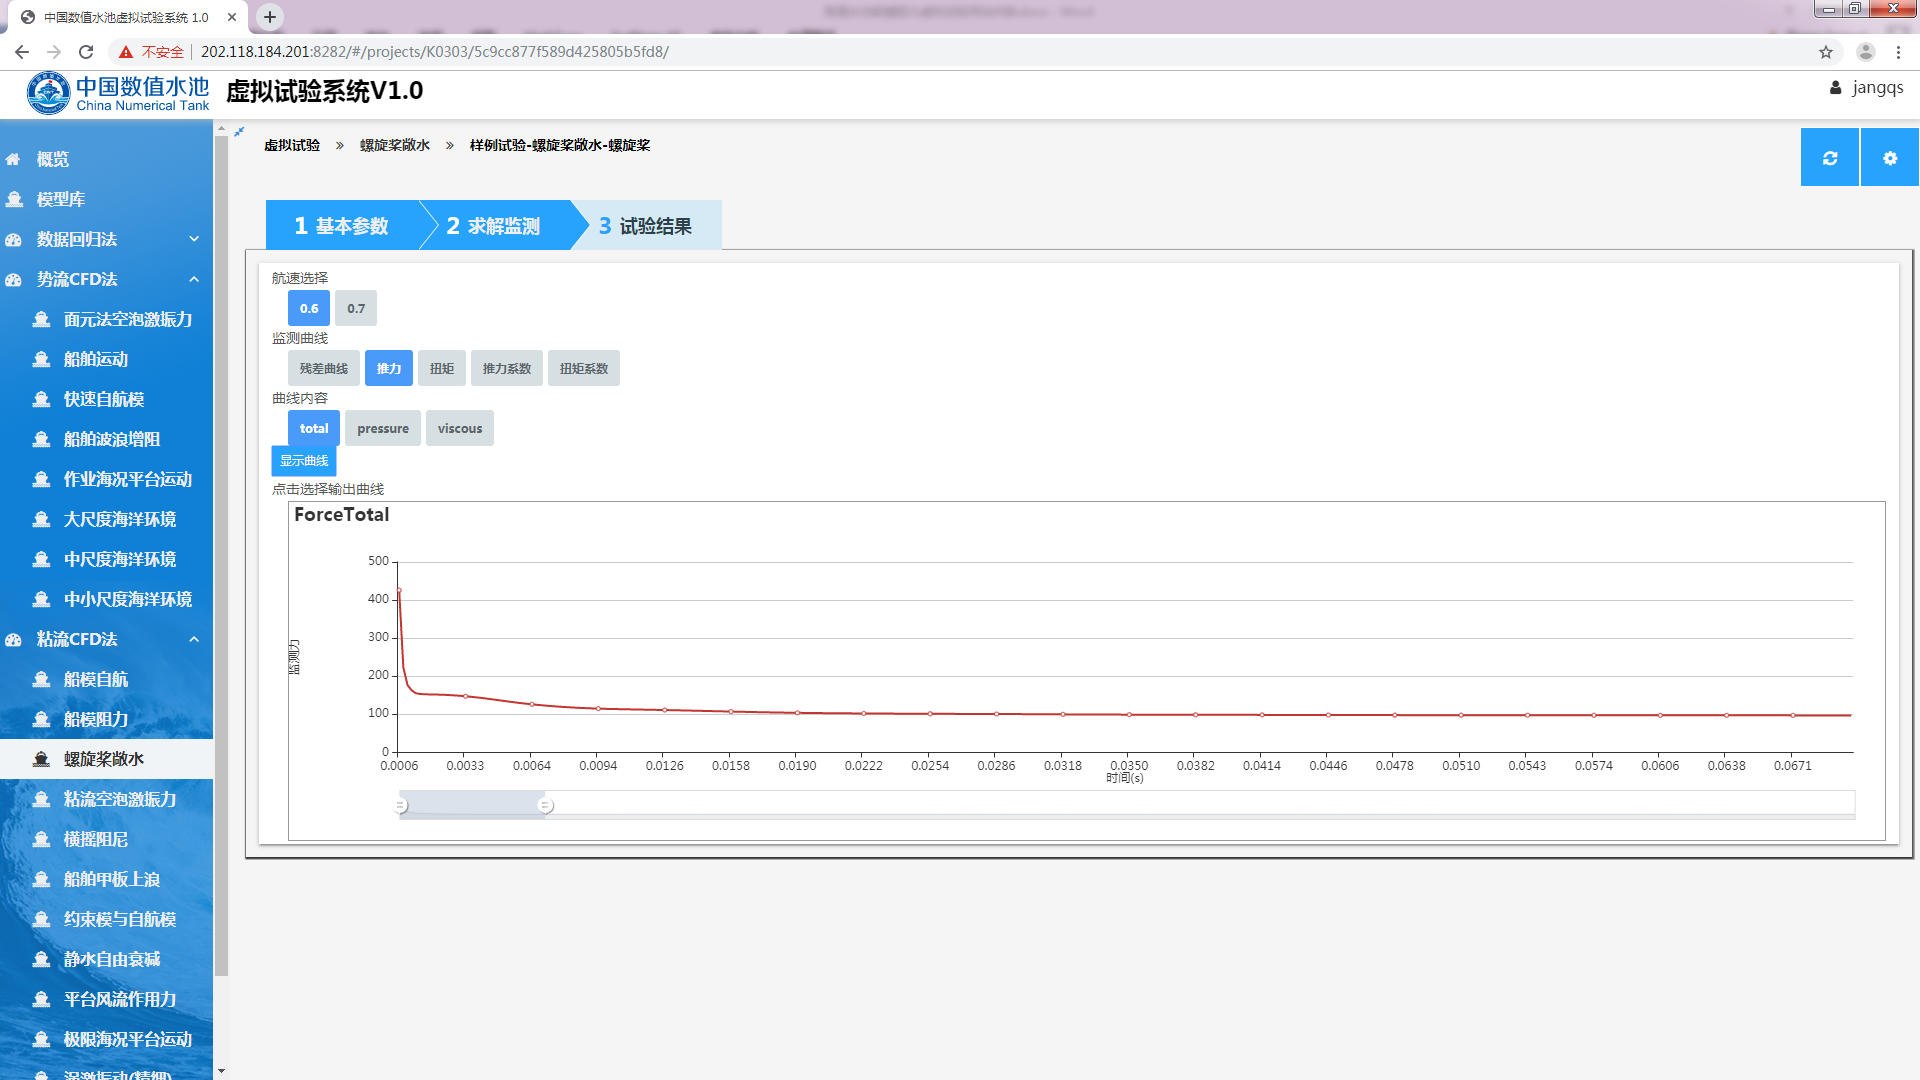This screenshot has height=1080, width=1920.
Task: Open the browser profile avatar icon
Action: click(1865, 52)
